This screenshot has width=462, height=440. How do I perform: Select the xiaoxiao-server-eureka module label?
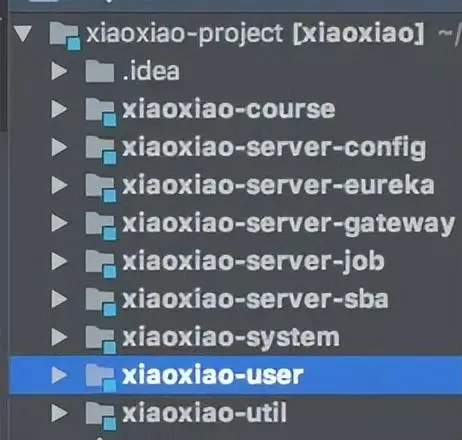pyautogui.click(x=278, y=186)
